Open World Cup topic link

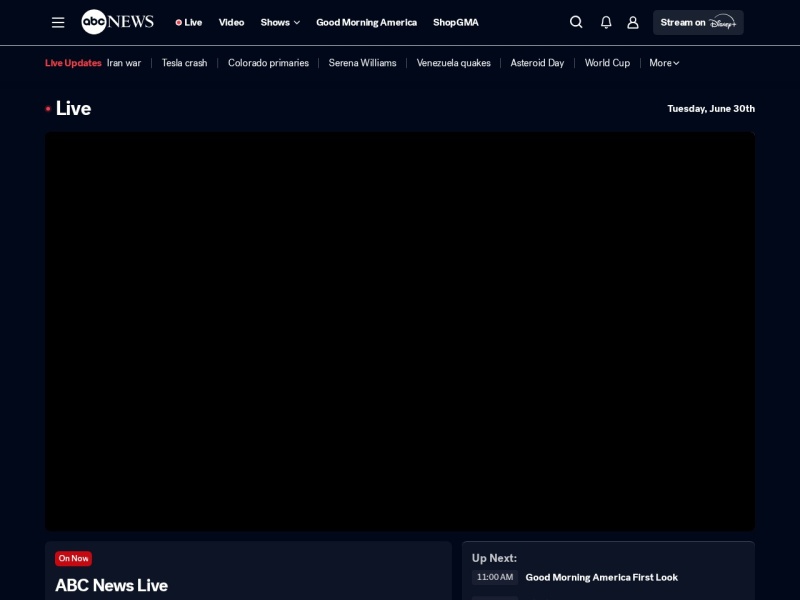coord(607,63)
